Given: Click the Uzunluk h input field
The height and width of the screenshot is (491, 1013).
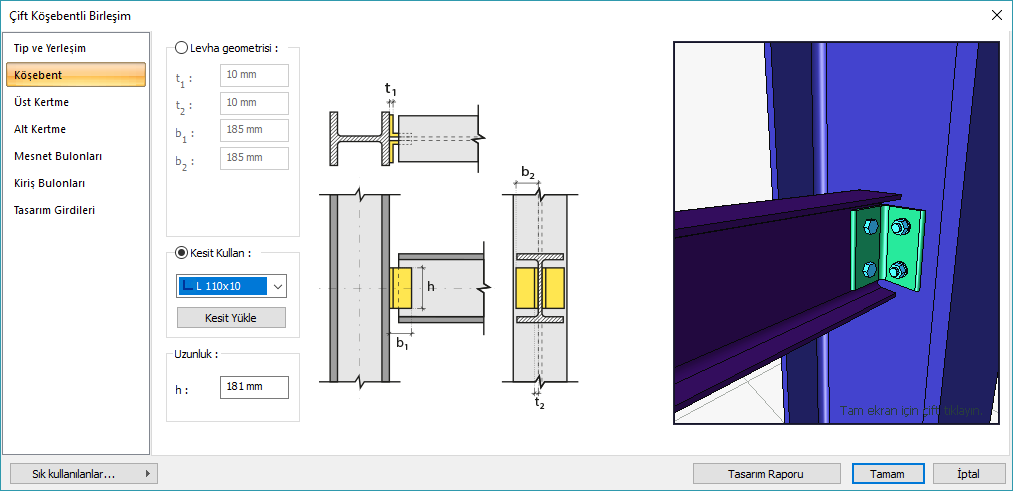Looking at the screenshot, I should (x=254, y=388).
